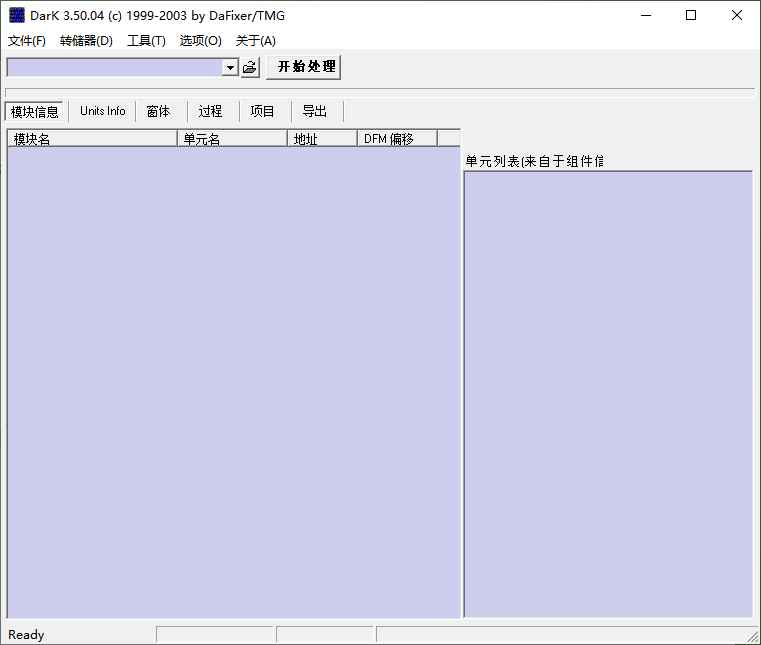Click the DarK application icon in title bar

pos(17,16)
